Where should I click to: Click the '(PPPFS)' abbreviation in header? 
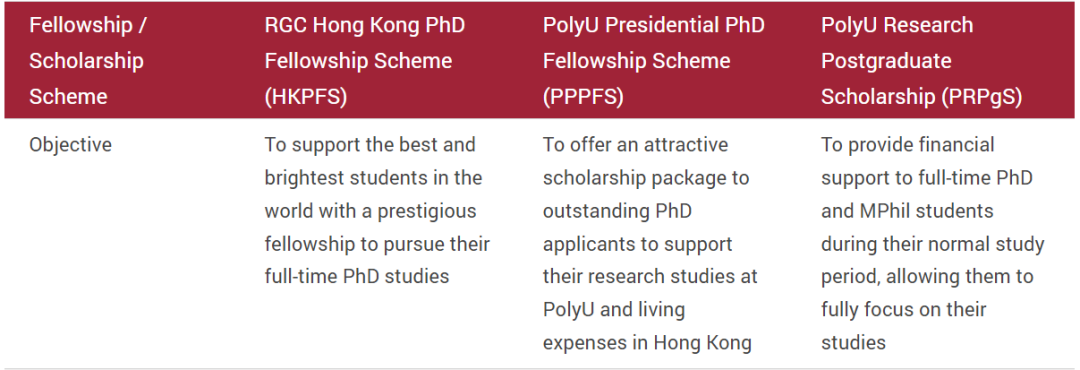tap(583, 96)
